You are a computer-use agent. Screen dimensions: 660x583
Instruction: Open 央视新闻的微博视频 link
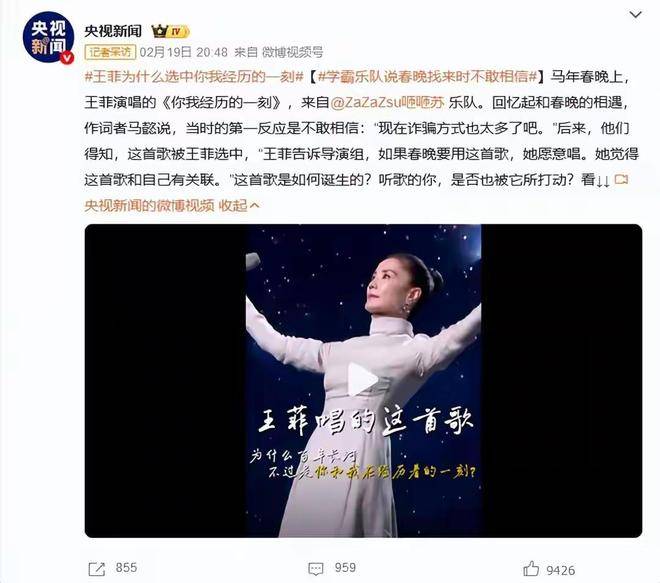coord(149,205)
